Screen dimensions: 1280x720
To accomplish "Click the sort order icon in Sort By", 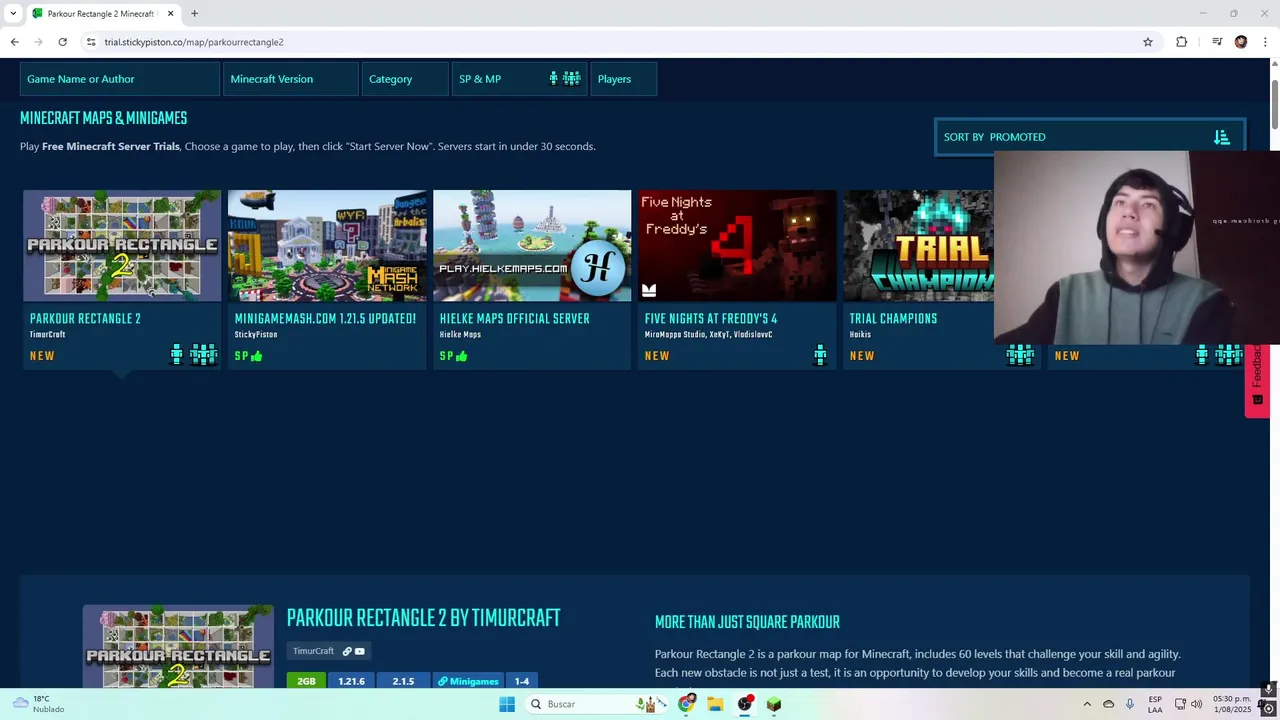I will tap(1221, 137).
